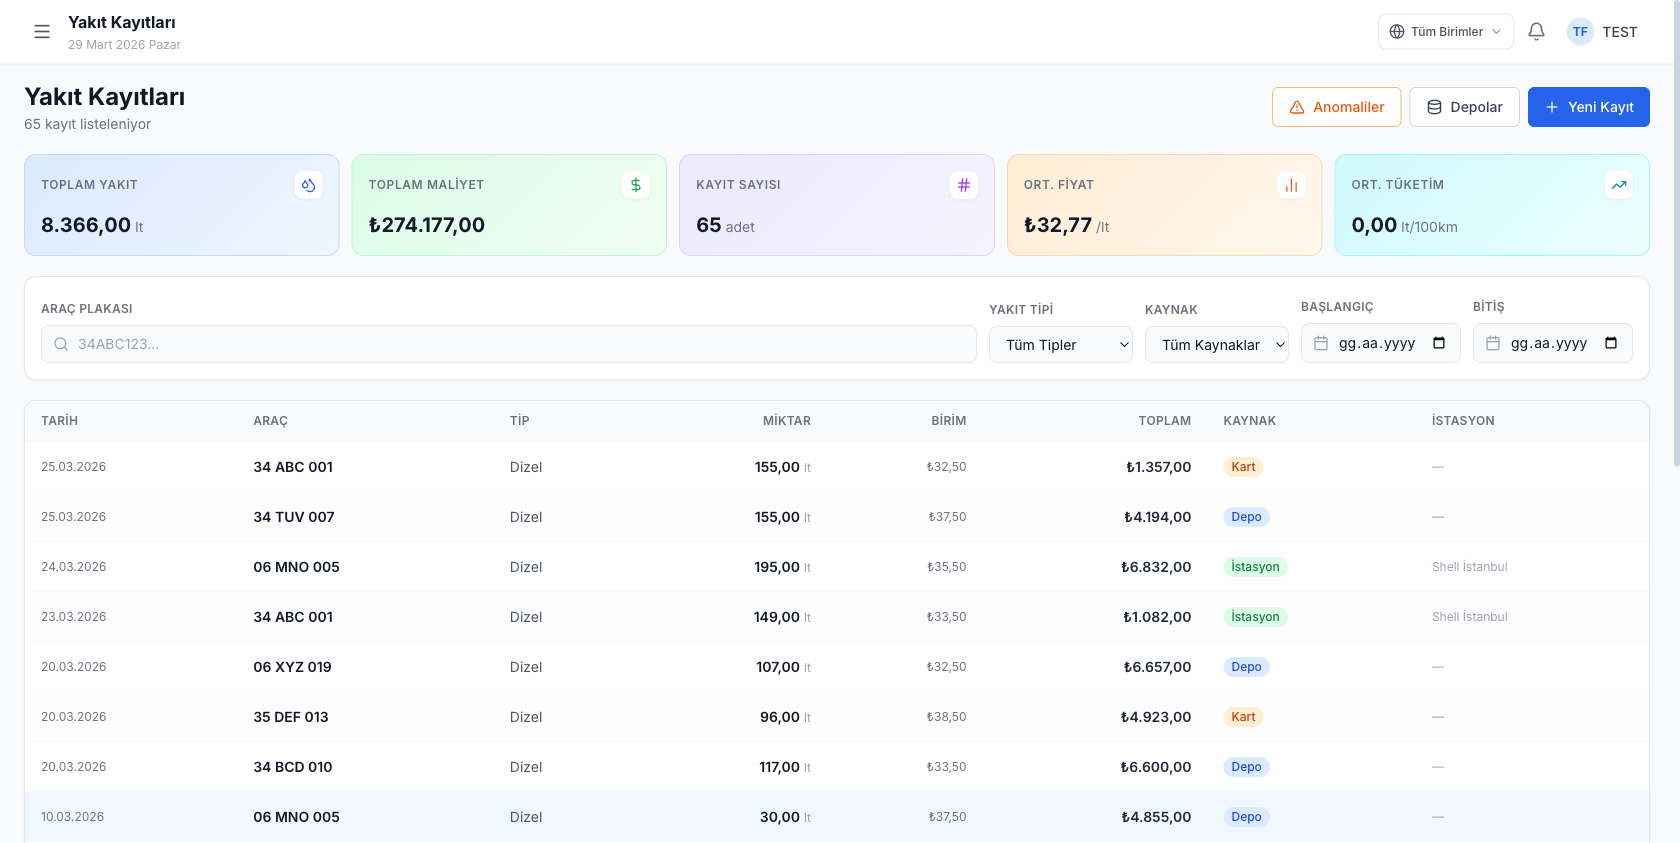Viewport: 1680px width, 843px height.
Task: Open the hamburger sidebar menu
Action: [42, 32]
